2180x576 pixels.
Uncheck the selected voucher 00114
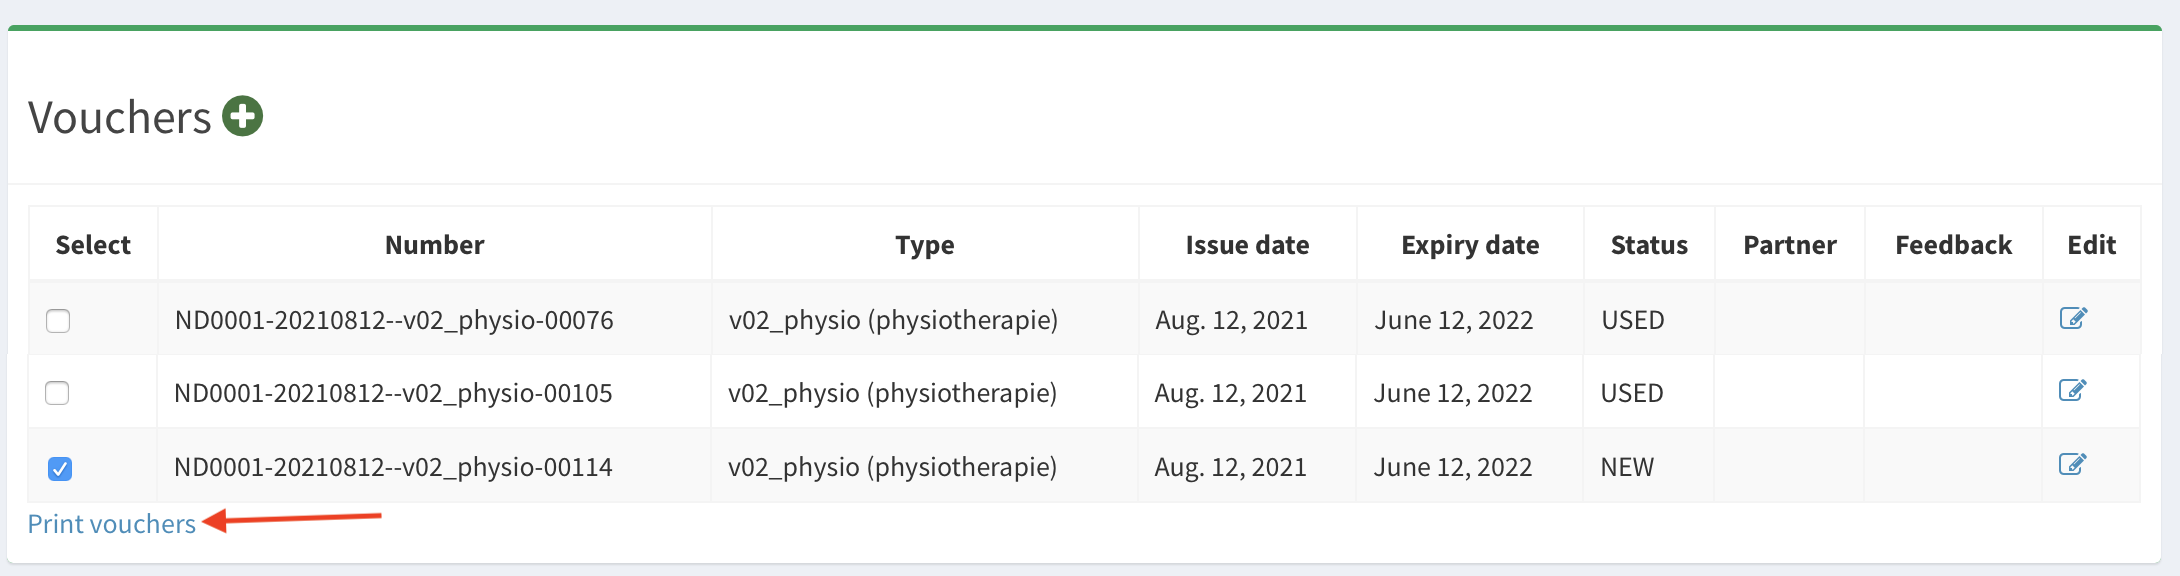(60, 468)
